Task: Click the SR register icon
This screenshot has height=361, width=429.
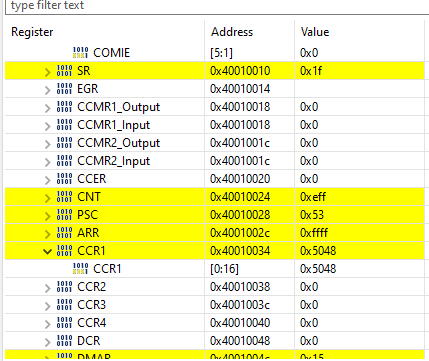Action: [x=64, y=71]
